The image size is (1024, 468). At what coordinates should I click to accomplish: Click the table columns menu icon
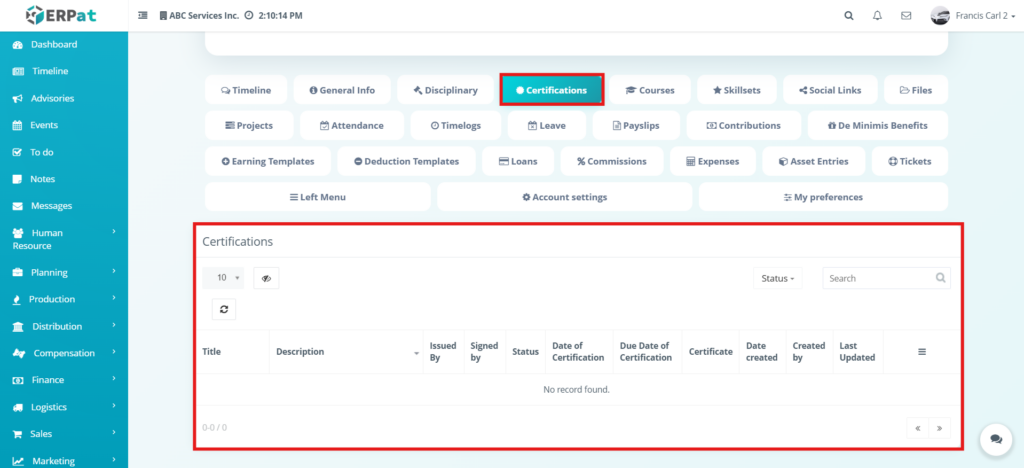point(922,352)
